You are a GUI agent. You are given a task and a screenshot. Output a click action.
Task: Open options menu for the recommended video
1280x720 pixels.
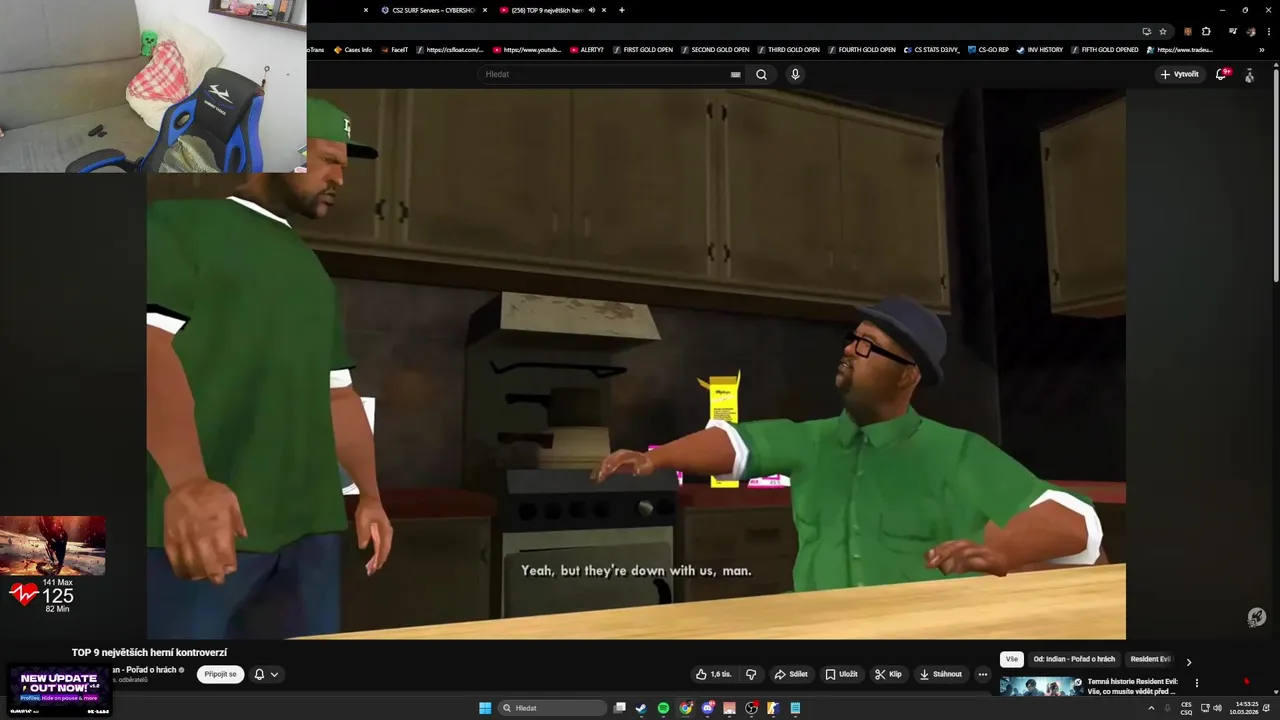1197,683
